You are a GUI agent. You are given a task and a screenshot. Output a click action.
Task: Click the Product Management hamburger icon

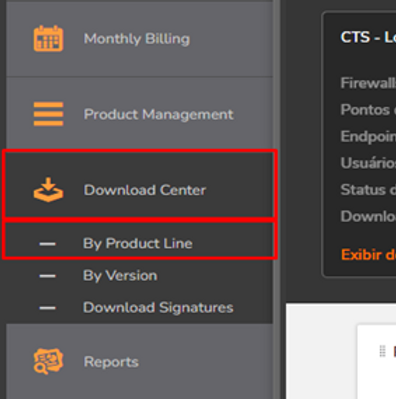pyautogui.click(x=48, y=114)
